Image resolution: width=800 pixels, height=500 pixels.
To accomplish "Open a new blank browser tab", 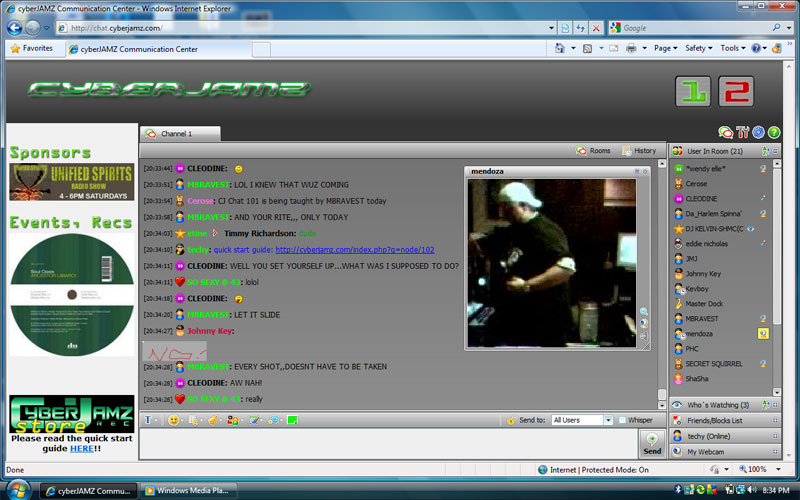I will (x=261, y=49).
